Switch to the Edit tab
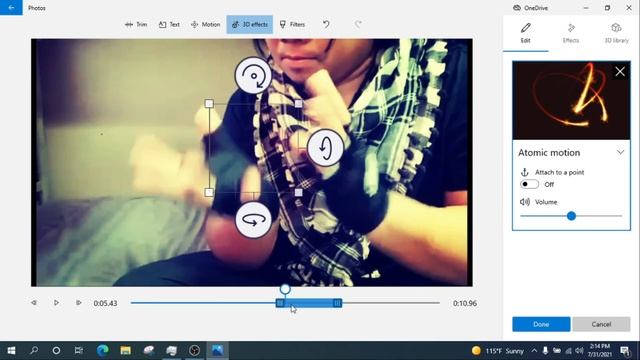This screenshot has width=640, height=360. (x=526, y=33)
